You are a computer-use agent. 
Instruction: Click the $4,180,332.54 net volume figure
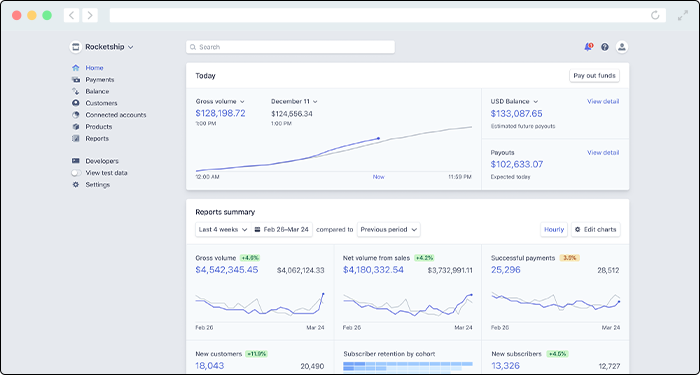coord(373,270)
